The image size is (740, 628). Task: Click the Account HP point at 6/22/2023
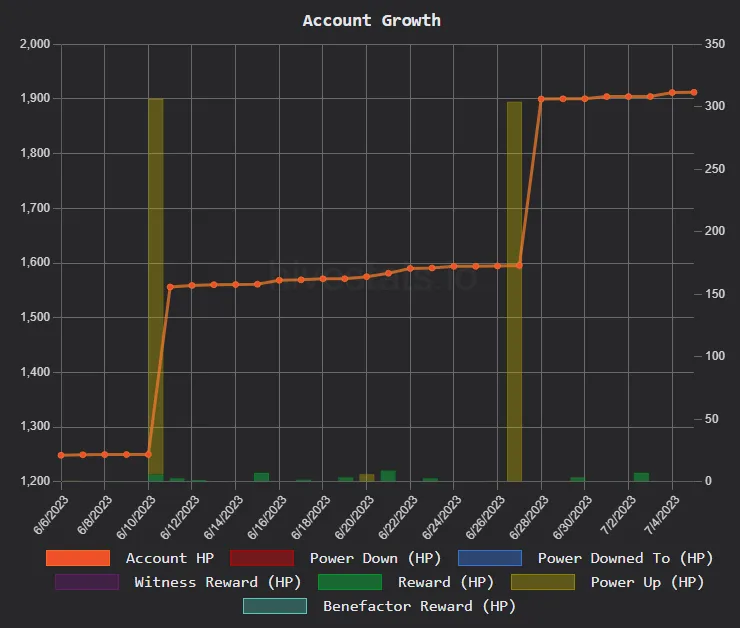pyautogui.click(x=410, y=268)
